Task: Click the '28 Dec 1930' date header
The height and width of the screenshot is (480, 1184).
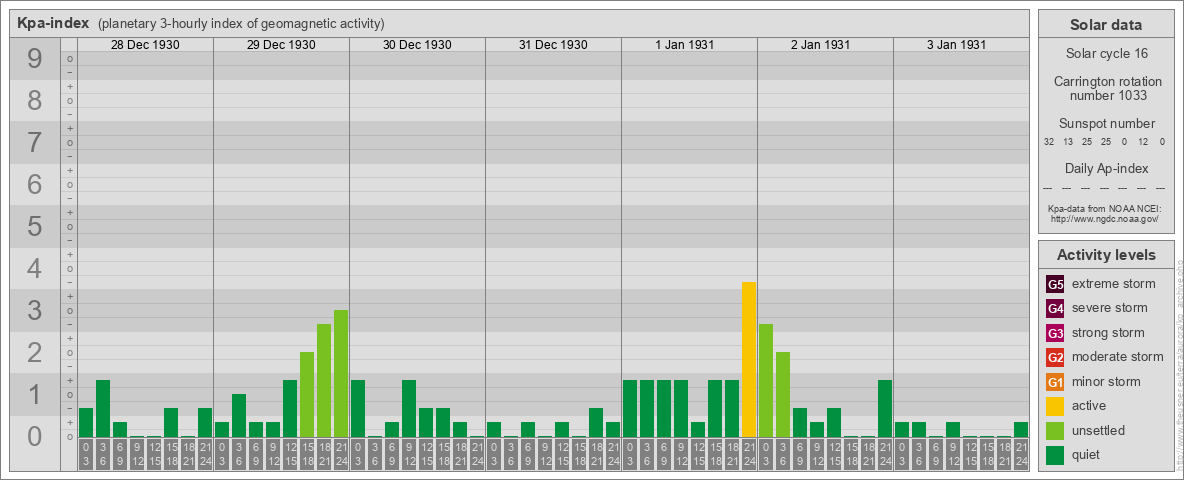Action: coord(145,45)
